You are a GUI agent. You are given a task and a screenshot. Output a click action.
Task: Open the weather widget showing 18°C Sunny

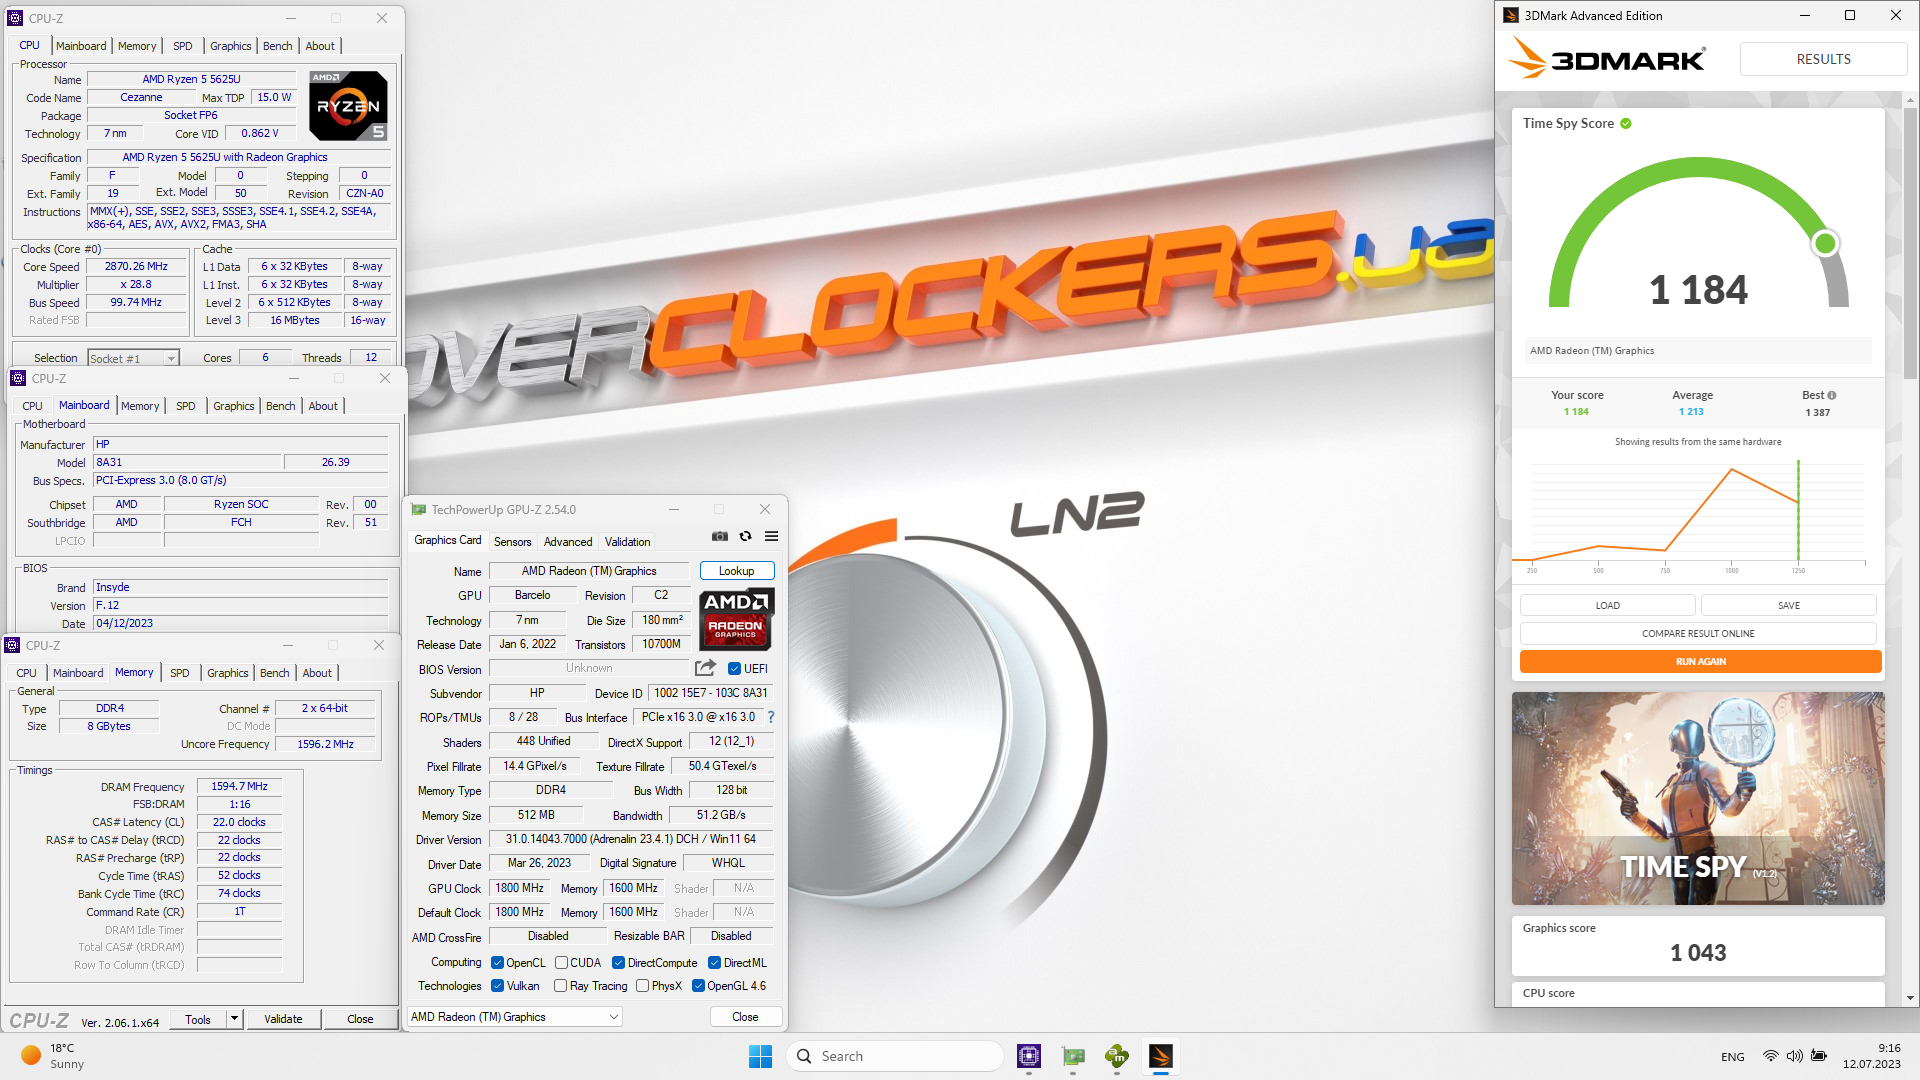(x=52, y=1056)
